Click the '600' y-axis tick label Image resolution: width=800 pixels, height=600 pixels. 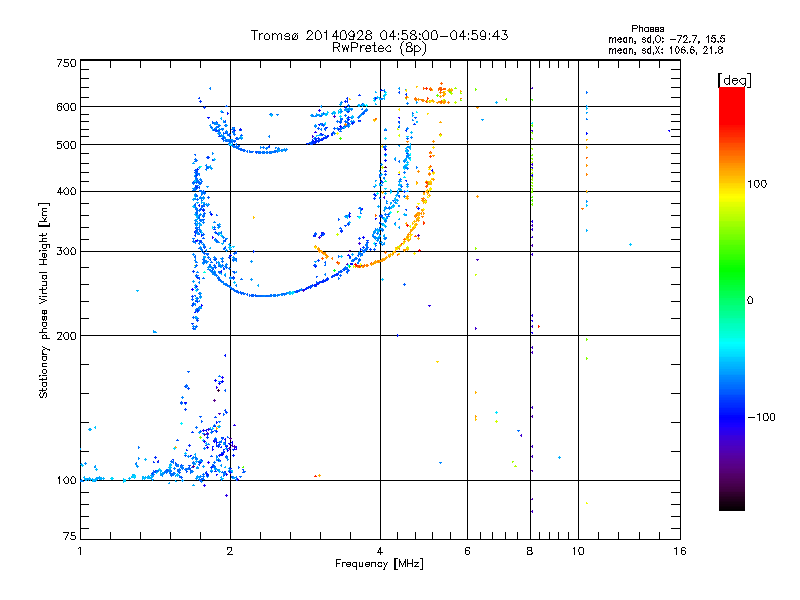(x=66, y=107)
